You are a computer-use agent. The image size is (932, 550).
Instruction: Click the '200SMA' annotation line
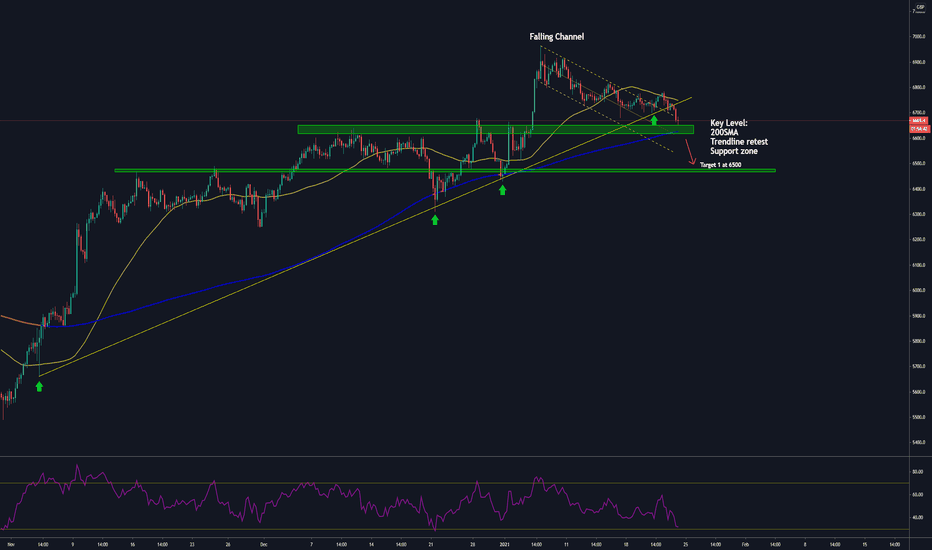click(724, 133)
